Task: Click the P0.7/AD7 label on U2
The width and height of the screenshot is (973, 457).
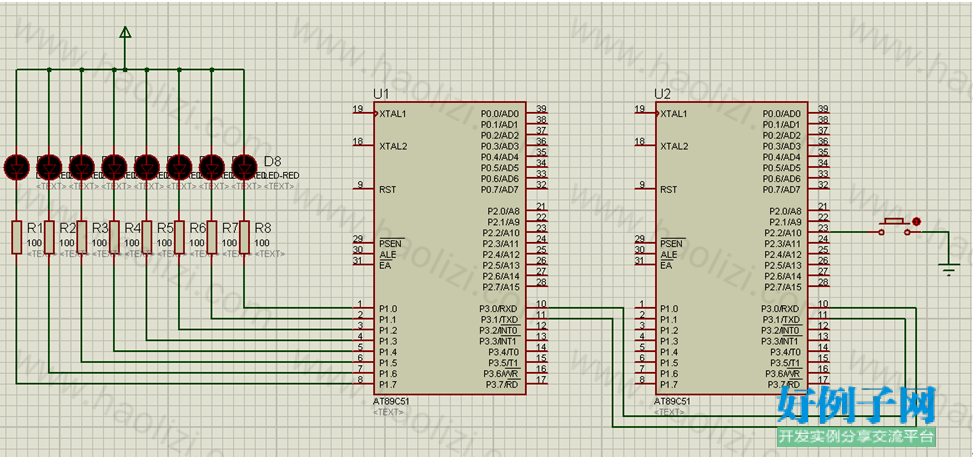Action: [x=782, y=189]
